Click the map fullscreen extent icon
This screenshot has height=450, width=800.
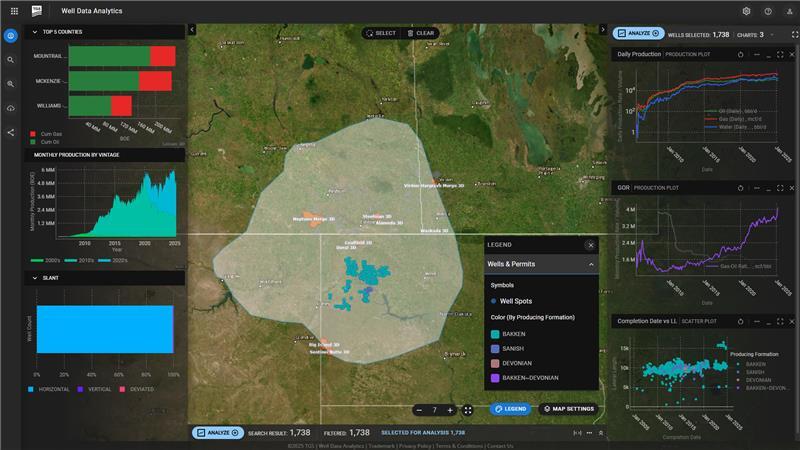click(x=467, y=410)
